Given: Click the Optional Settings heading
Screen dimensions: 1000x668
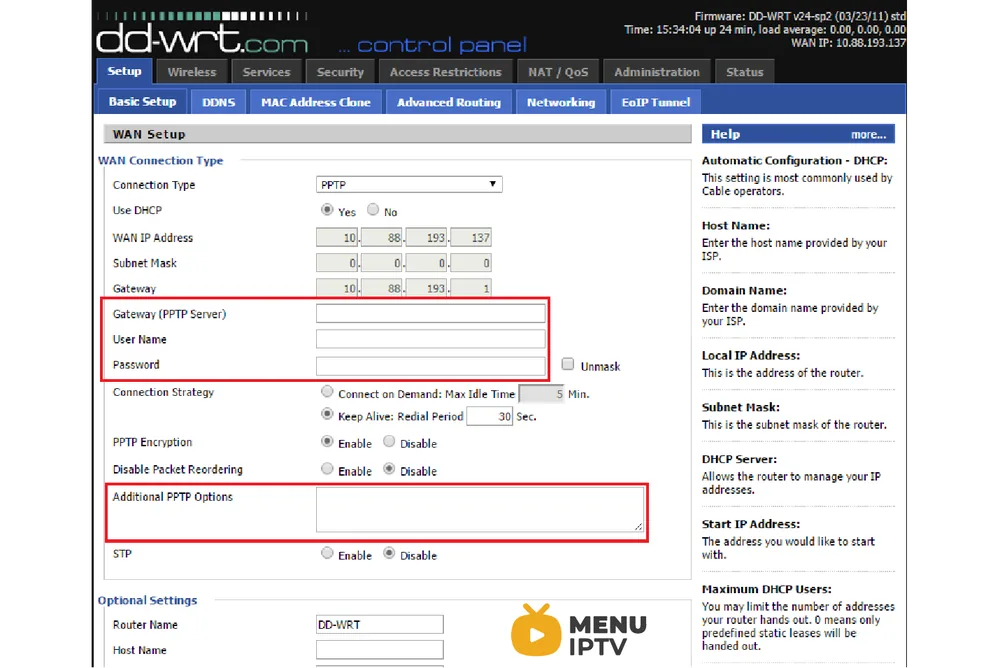Looking at the screenshot, I should click(x=147, y=600).
